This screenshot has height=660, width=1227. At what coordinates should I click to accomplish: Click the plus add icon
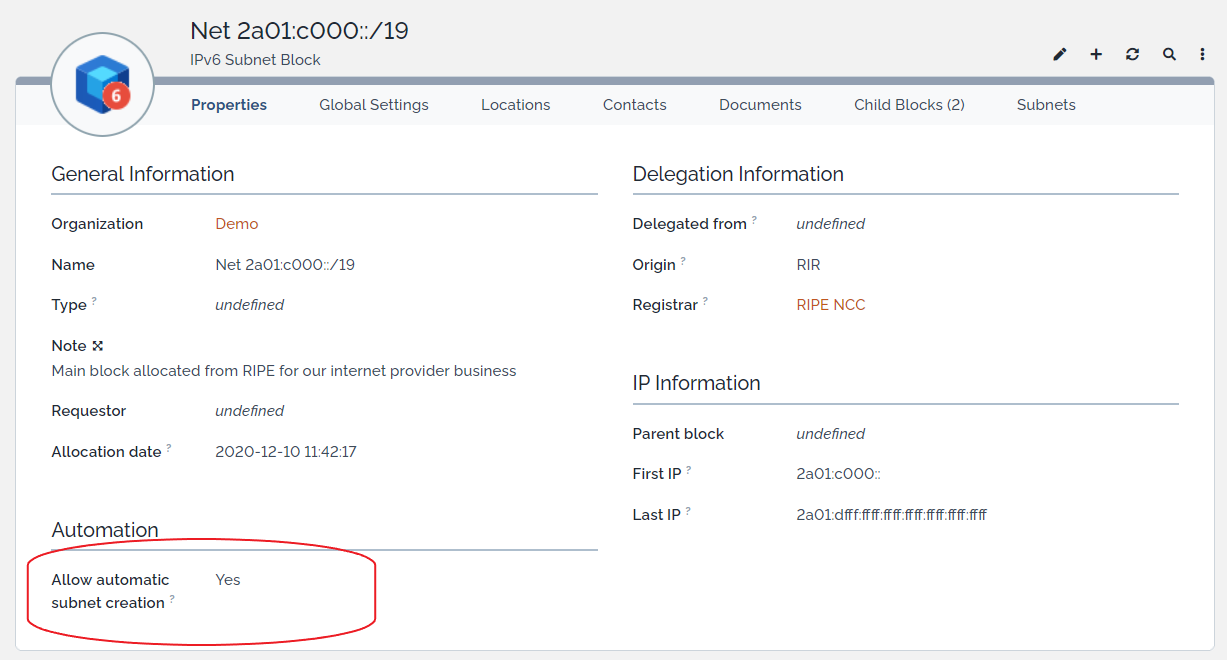(x=1096, y=54)
